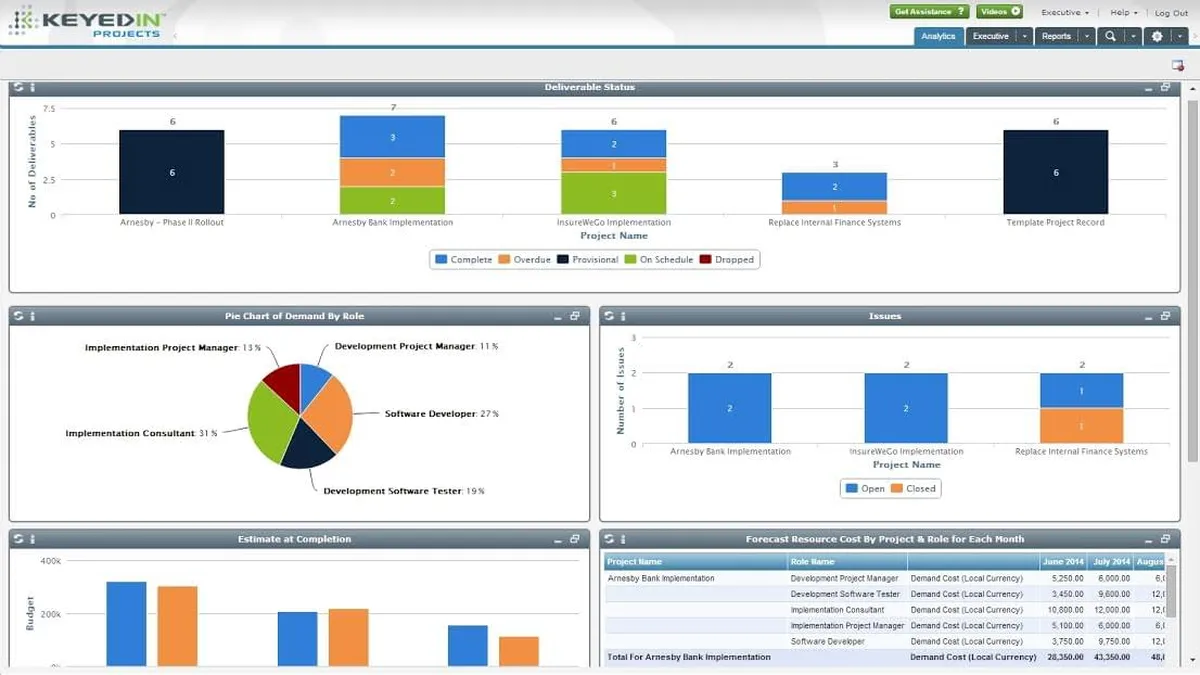Expand the Reports dropdown arrow
Image resolution: width=1200 pixels, height=675 pixels.
[1088, 36]
